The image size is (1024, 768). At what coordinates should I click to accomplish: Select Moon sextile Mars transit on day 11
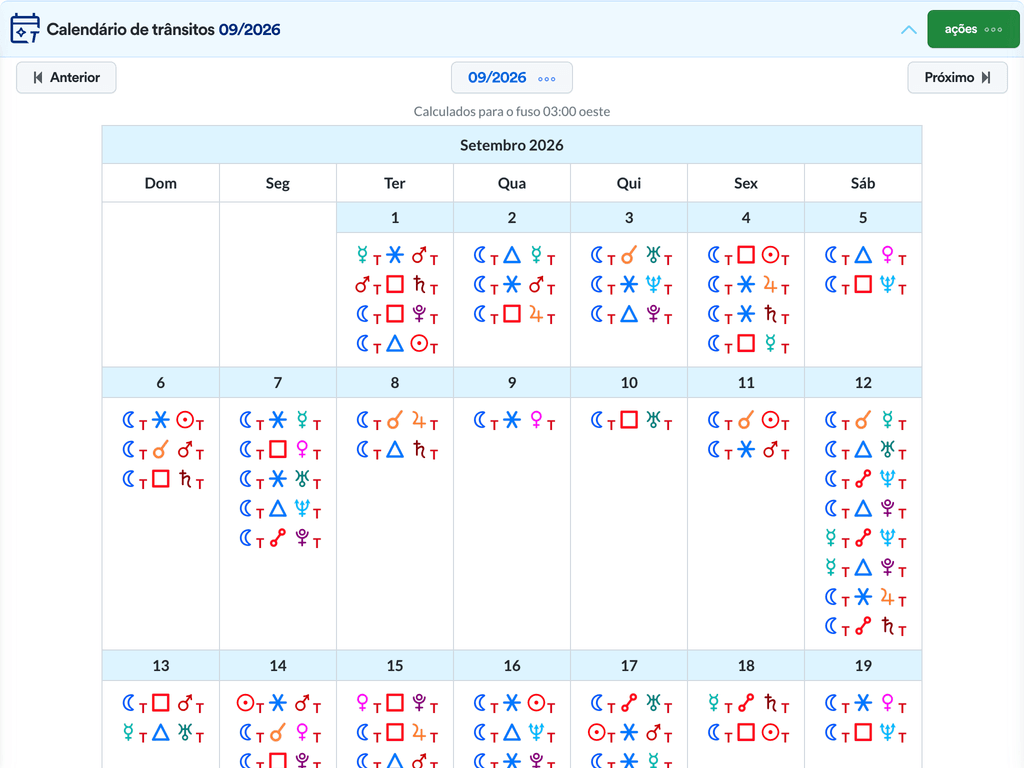(748, 450)
